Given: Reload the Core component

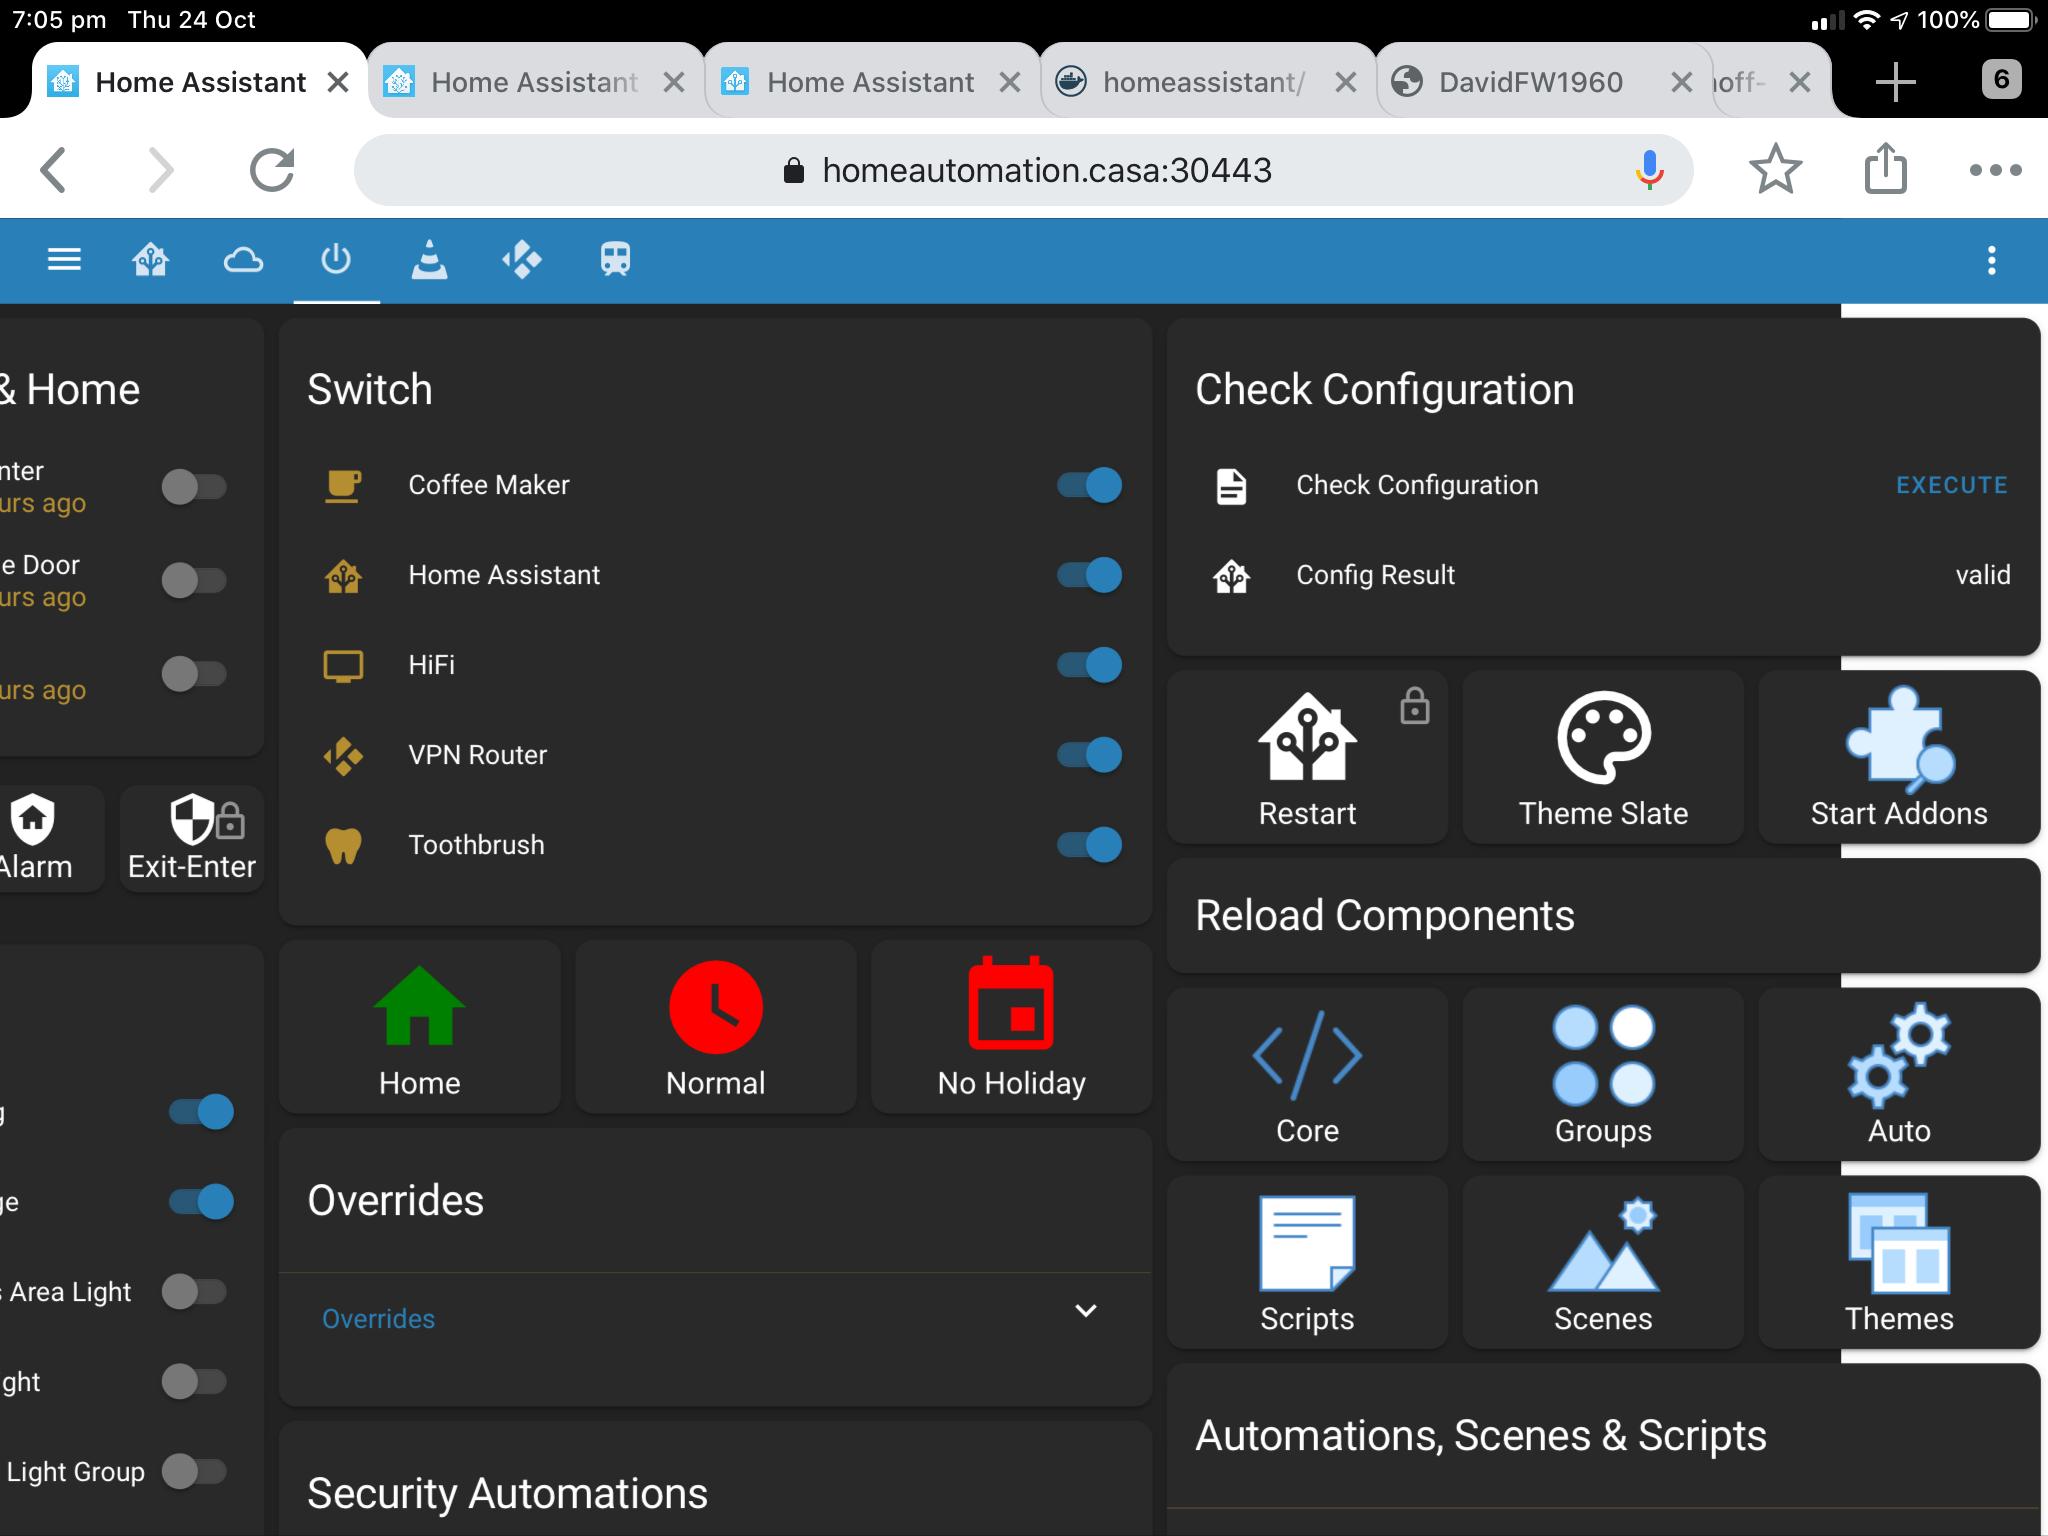Looking at the screenshot, I should [1307, 1075].
